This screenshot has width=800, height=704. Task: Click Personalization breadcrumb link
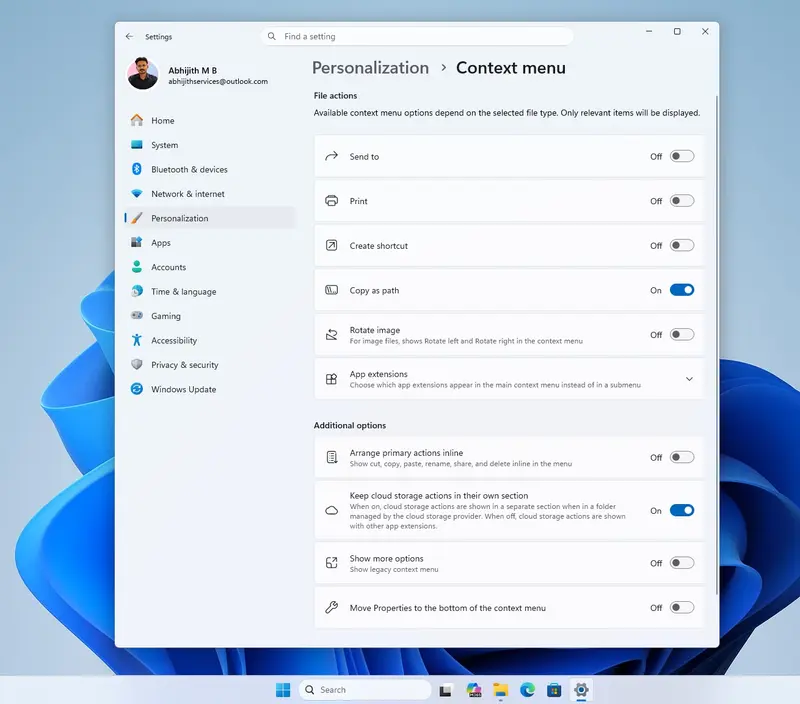tap(370, 68)
